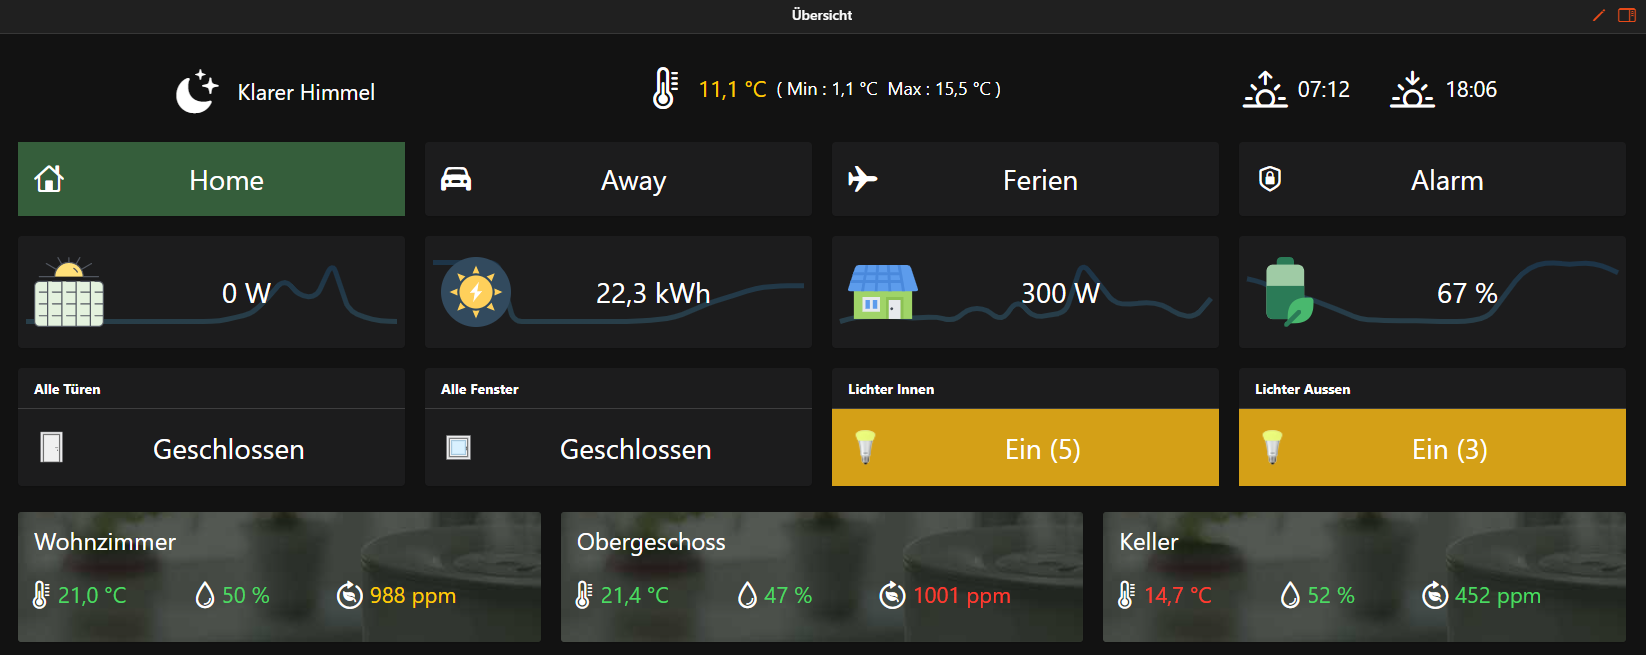Toggle Lichter Aussen Ein (3)
Screen dimensions: 1646x655
click(x=1432, y=447)
